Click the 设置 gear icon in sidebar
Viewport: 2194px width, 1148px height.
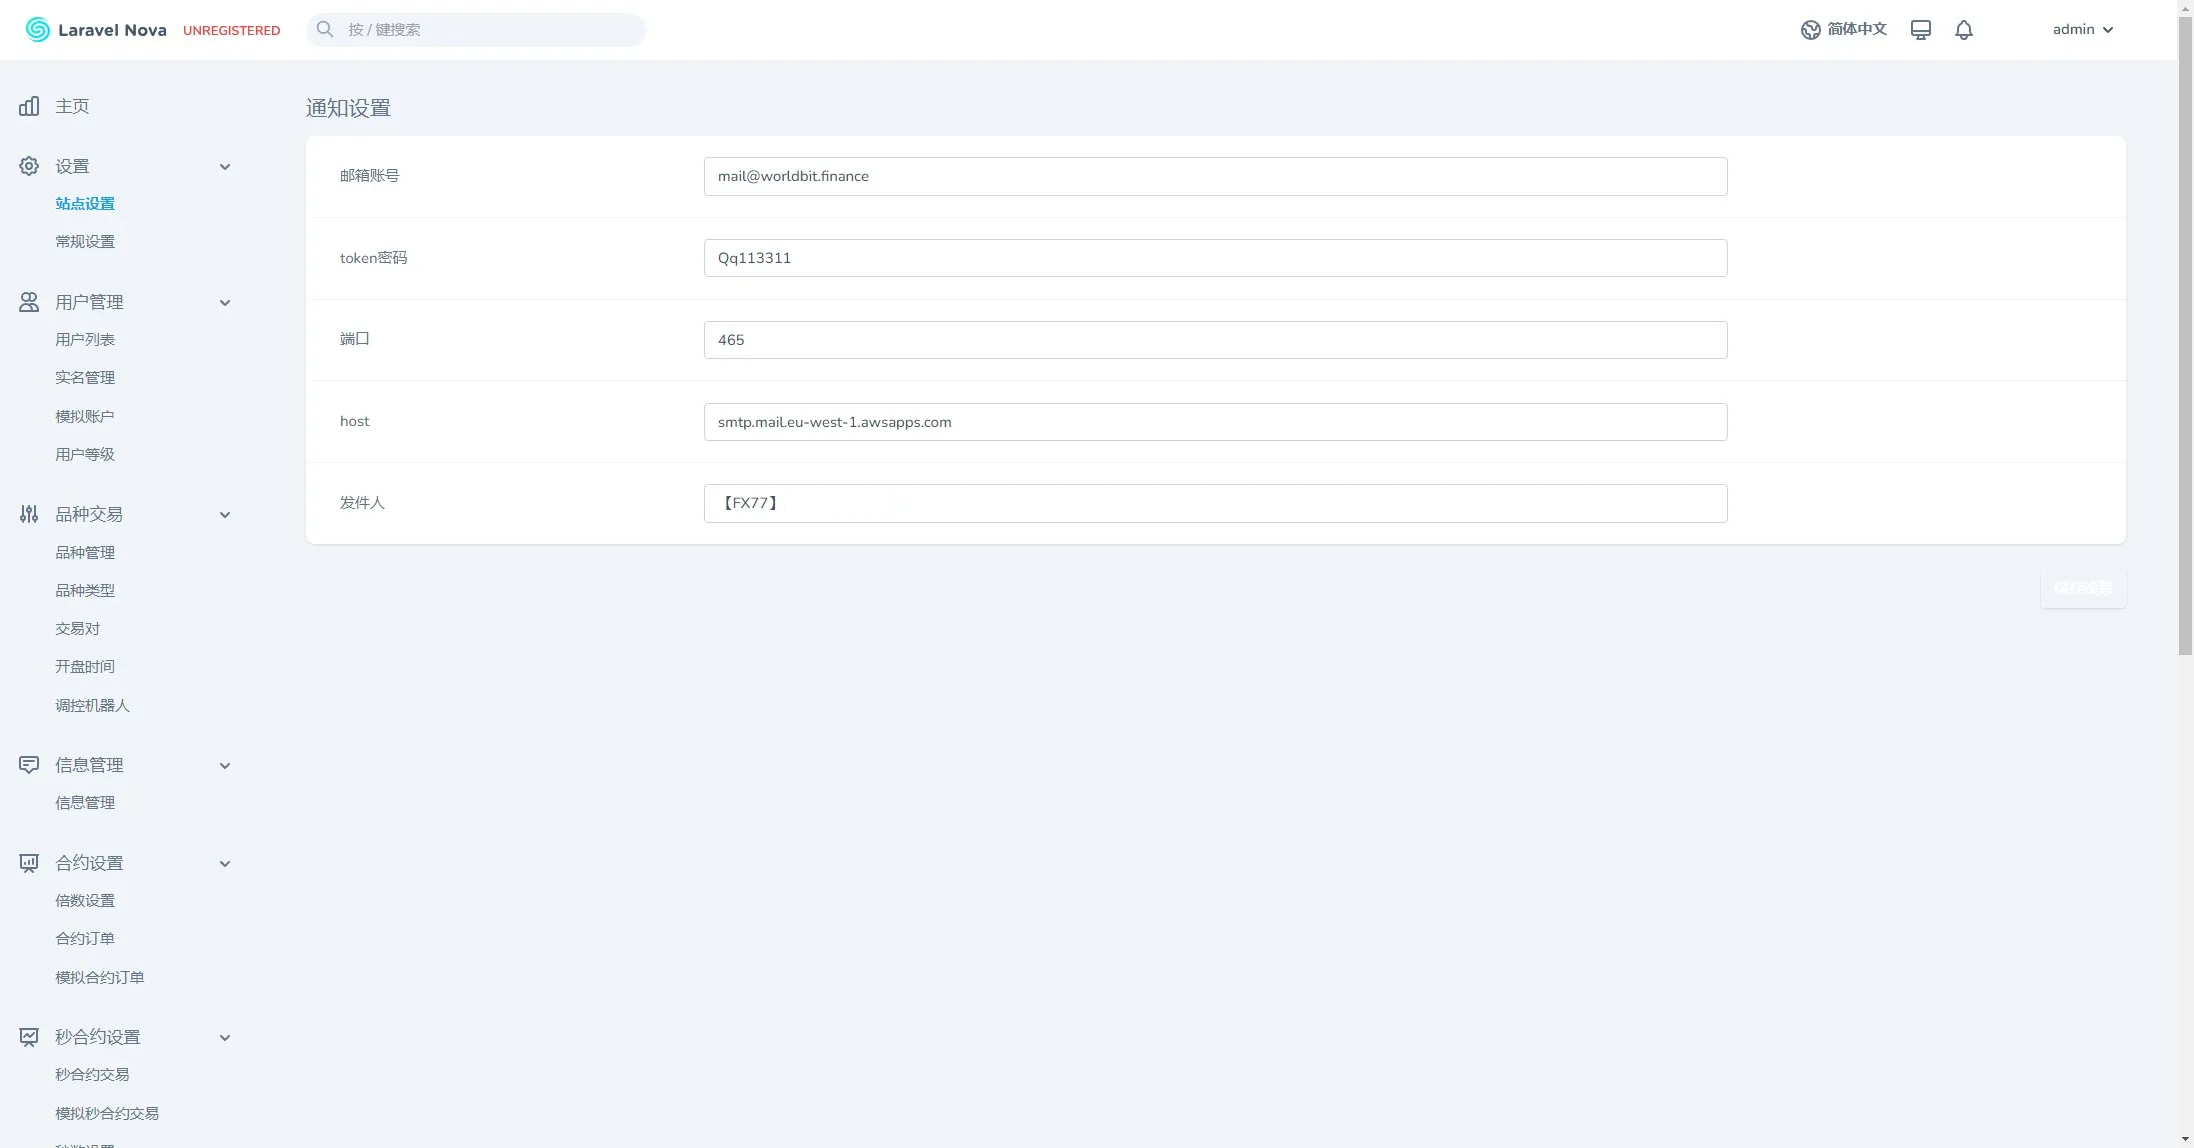(29, 166)
